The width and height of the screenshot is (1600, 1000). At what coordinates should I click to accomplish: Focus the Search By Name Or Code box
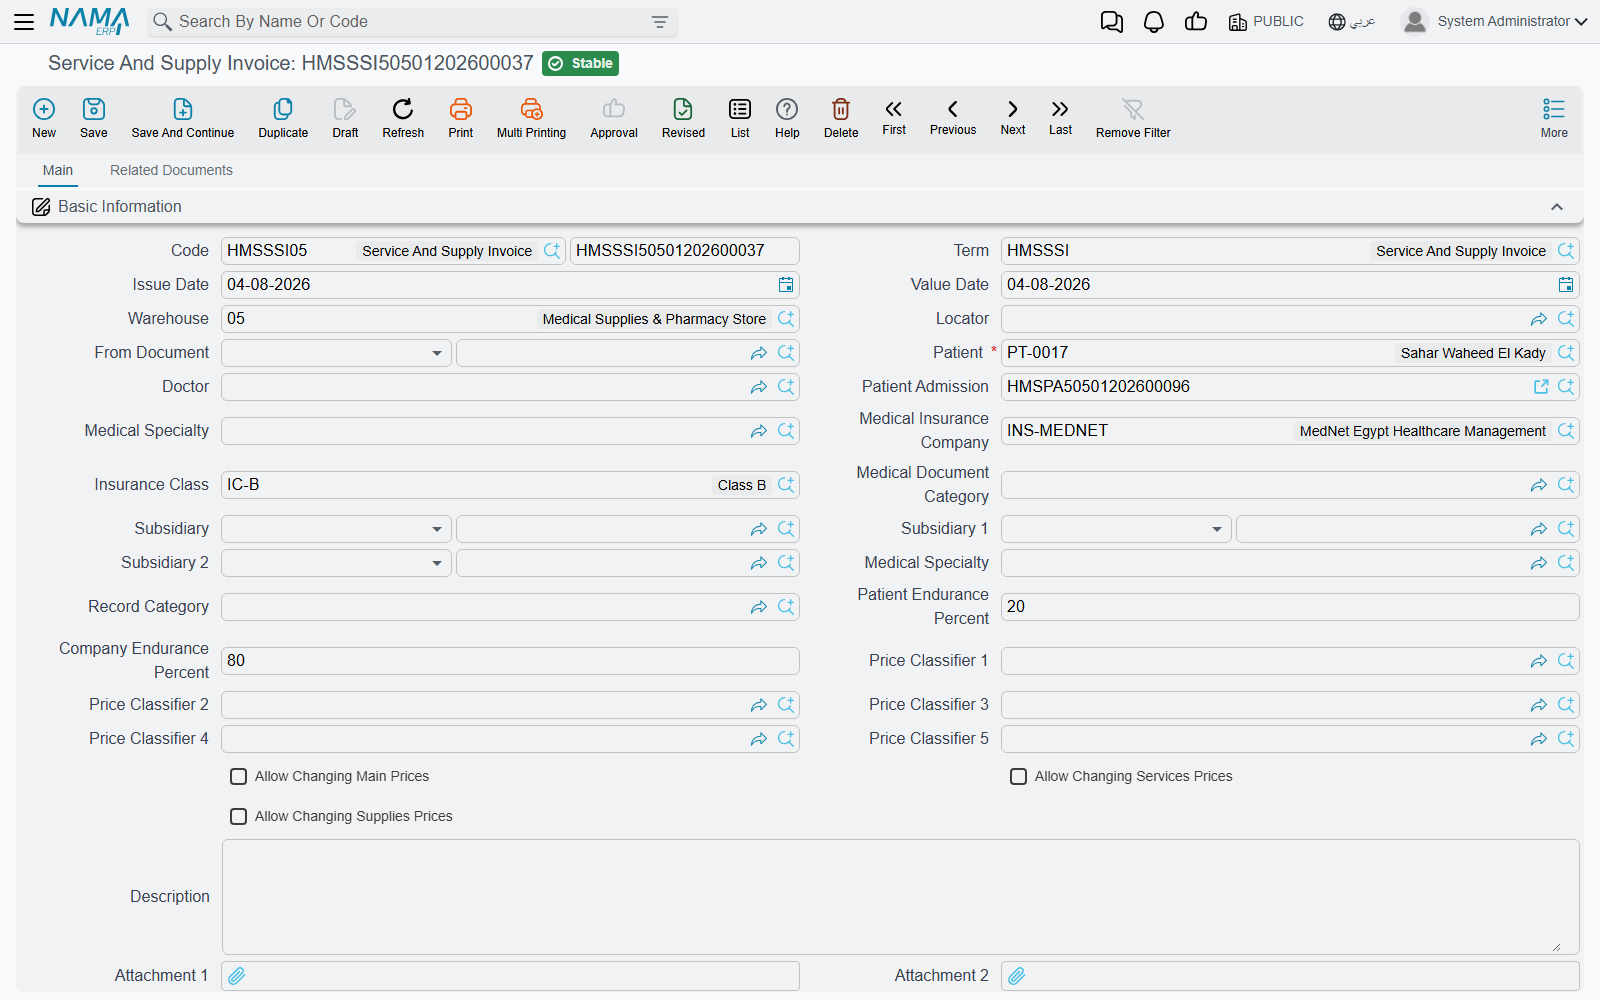(413, 22)
